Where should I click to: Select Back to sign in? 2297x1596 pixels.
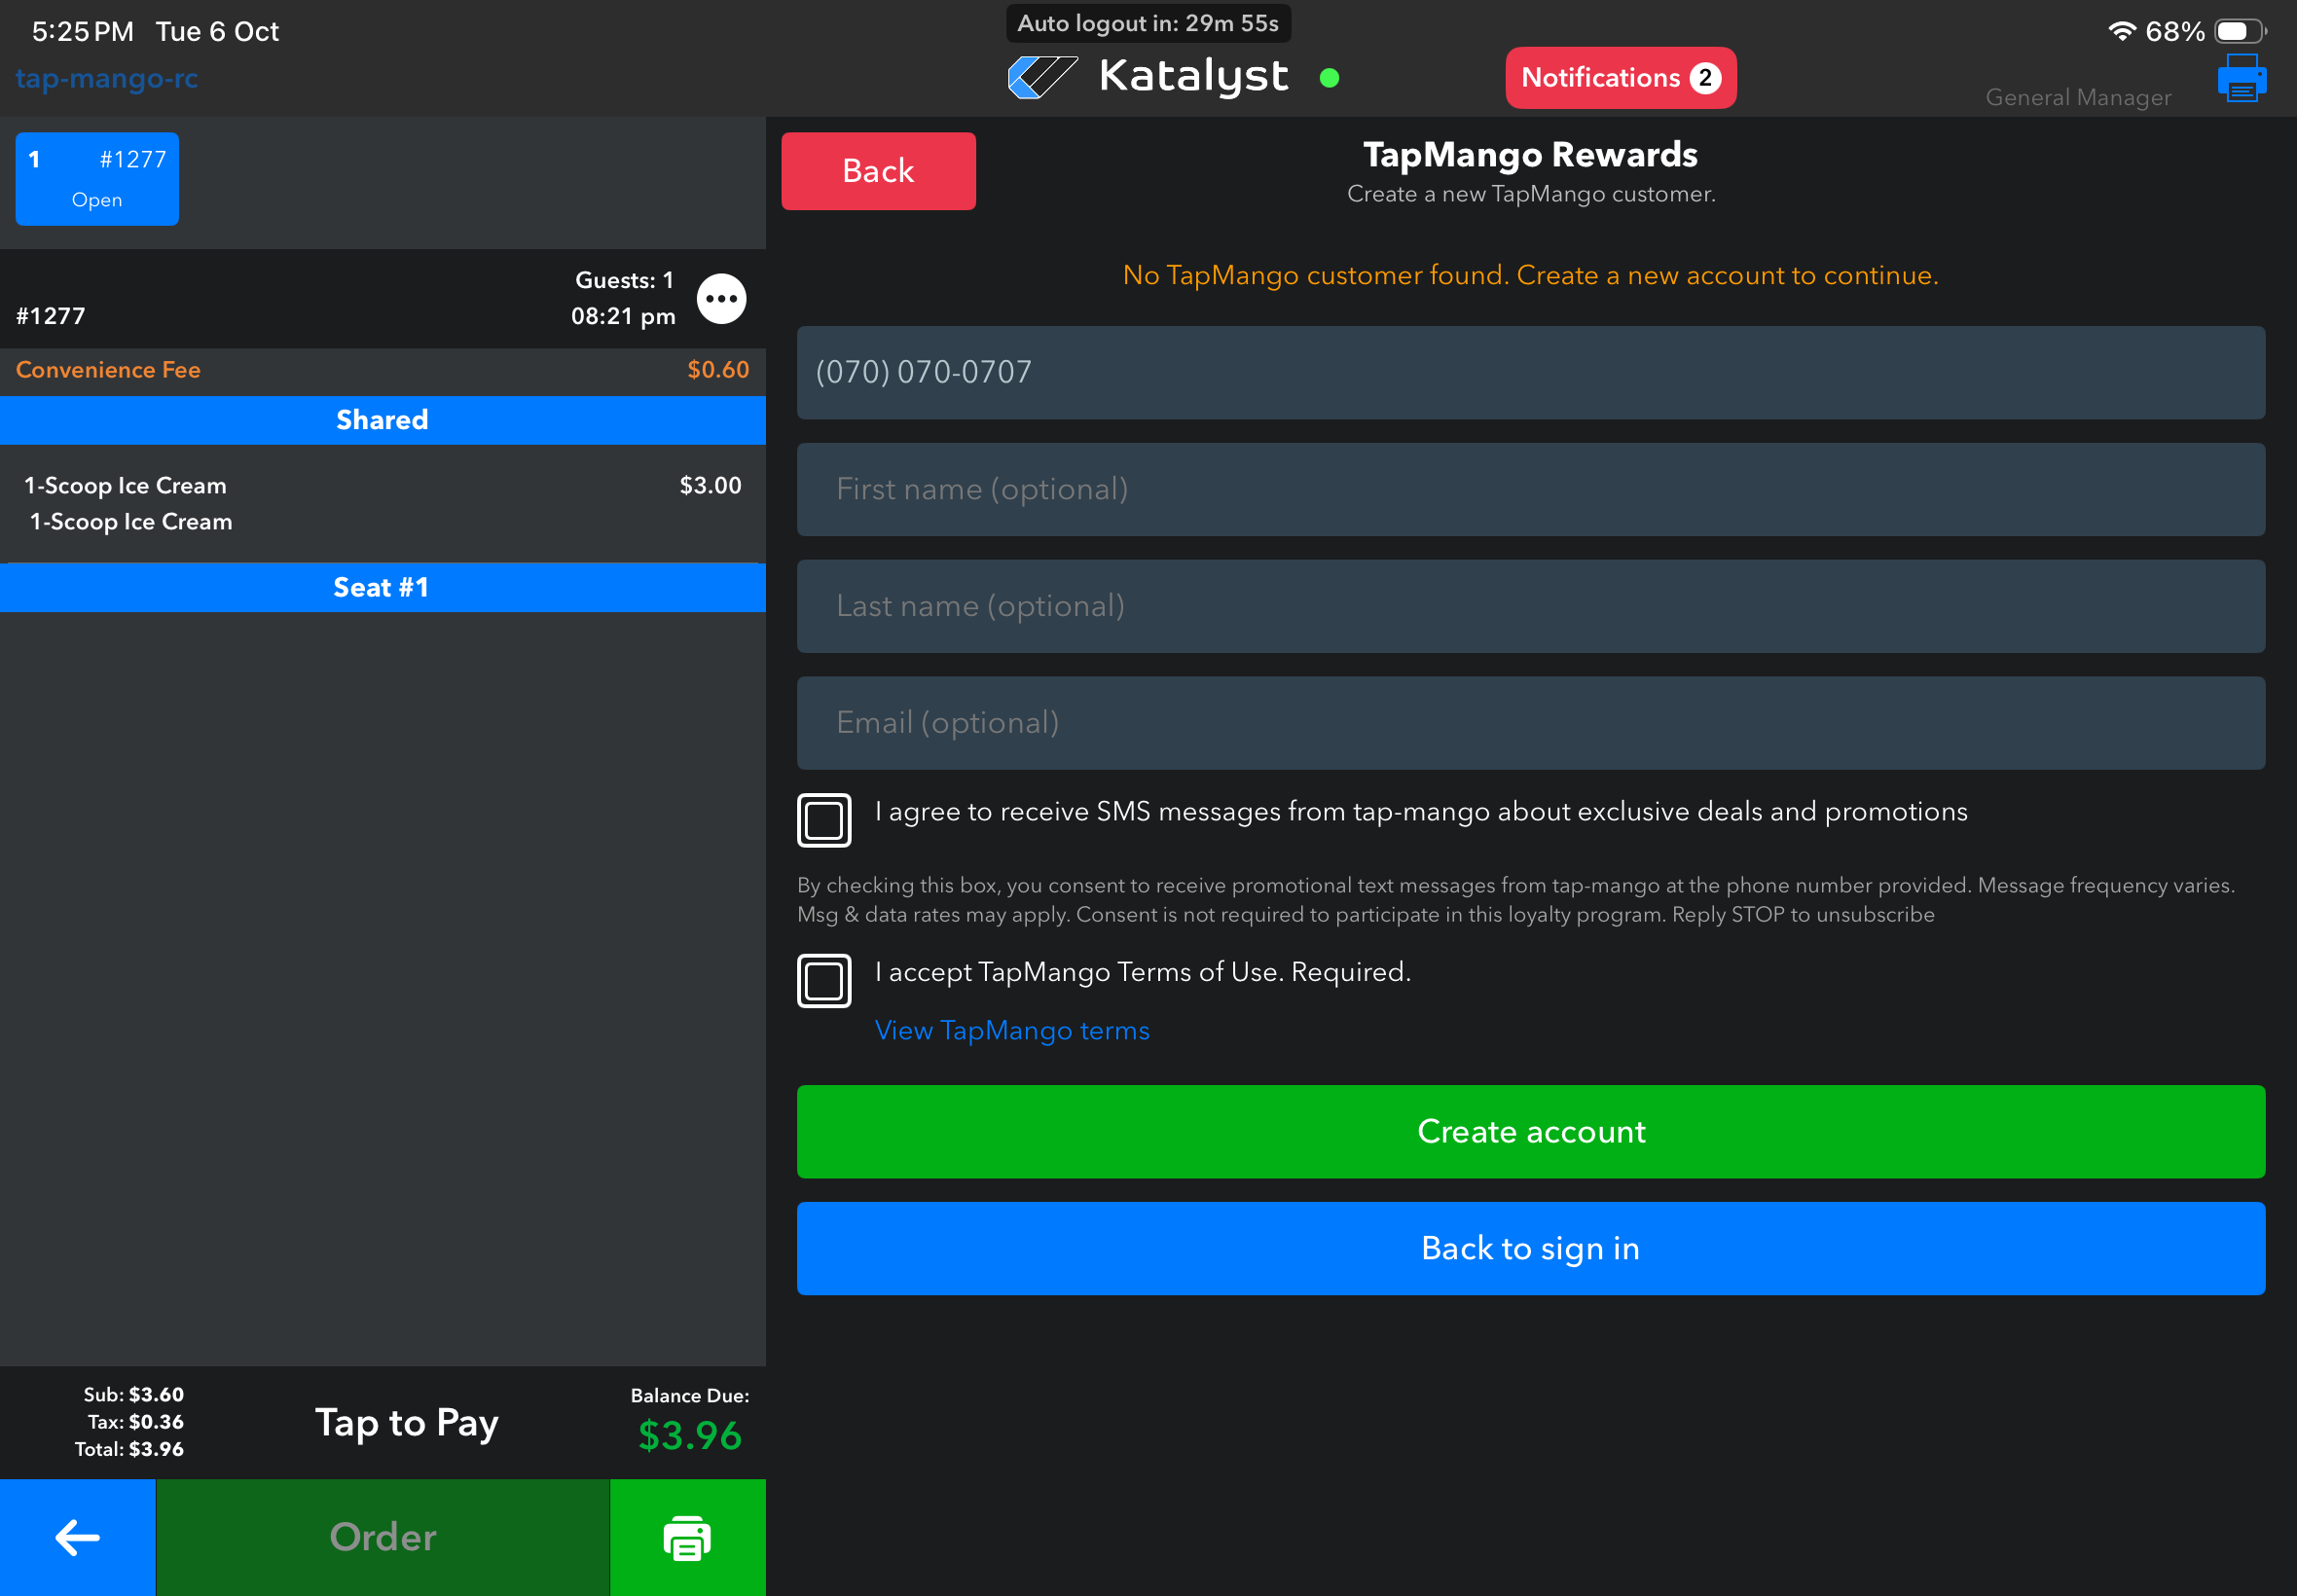pyautogui.click(x=1530, y=1248)
